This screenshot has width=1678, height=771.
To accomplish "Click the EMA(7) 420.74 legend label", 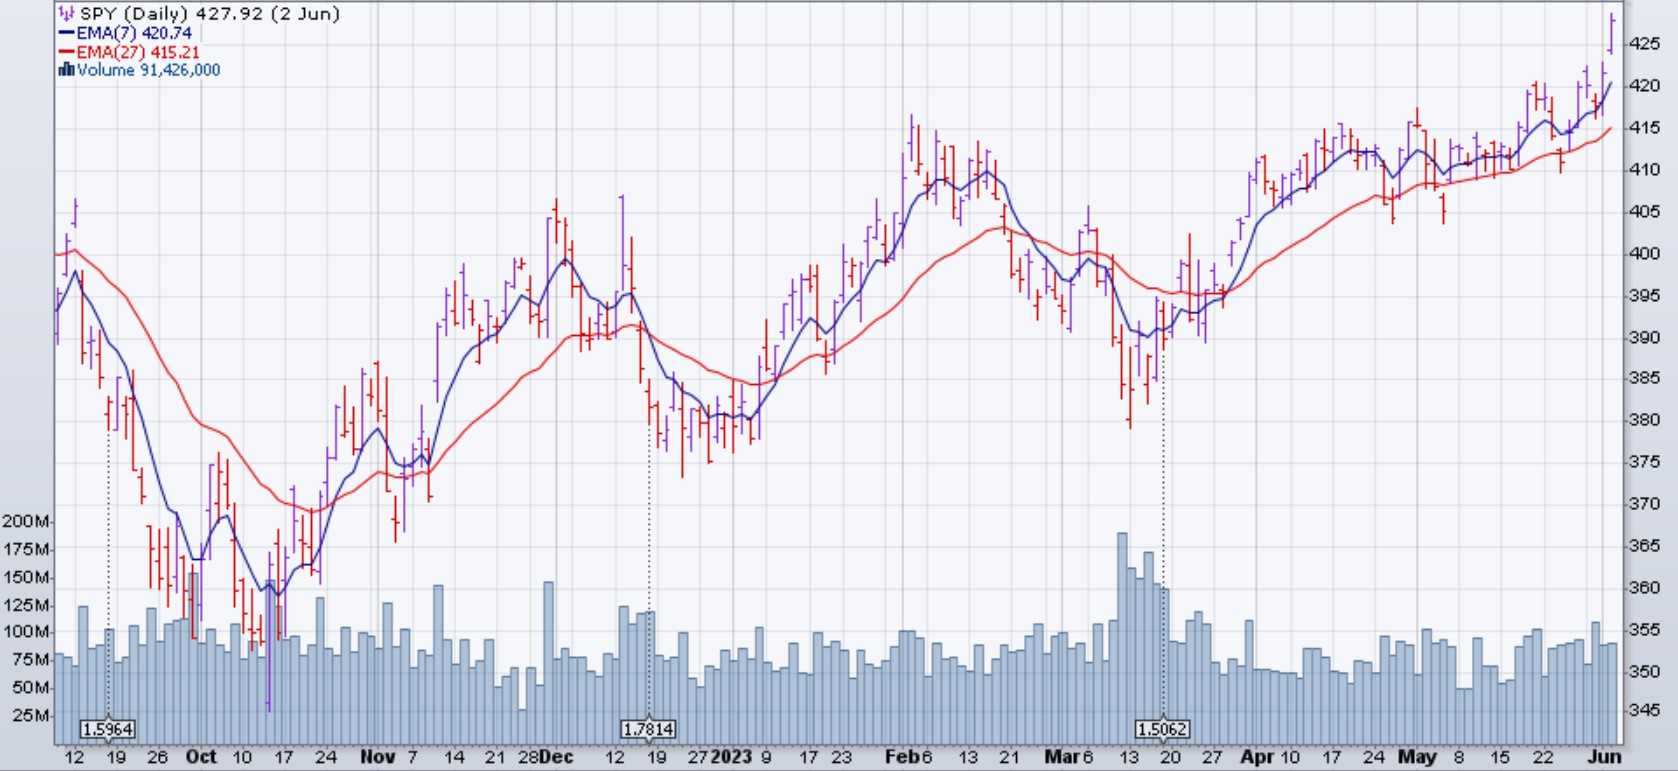I will [x=134, y=33].
